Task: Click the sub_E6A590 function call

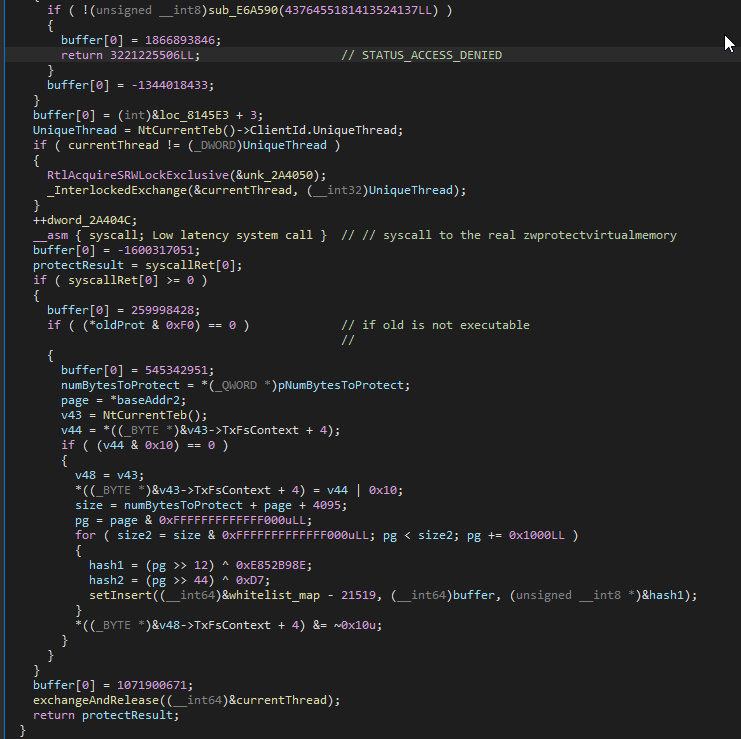Action: [x=243, y=10]
